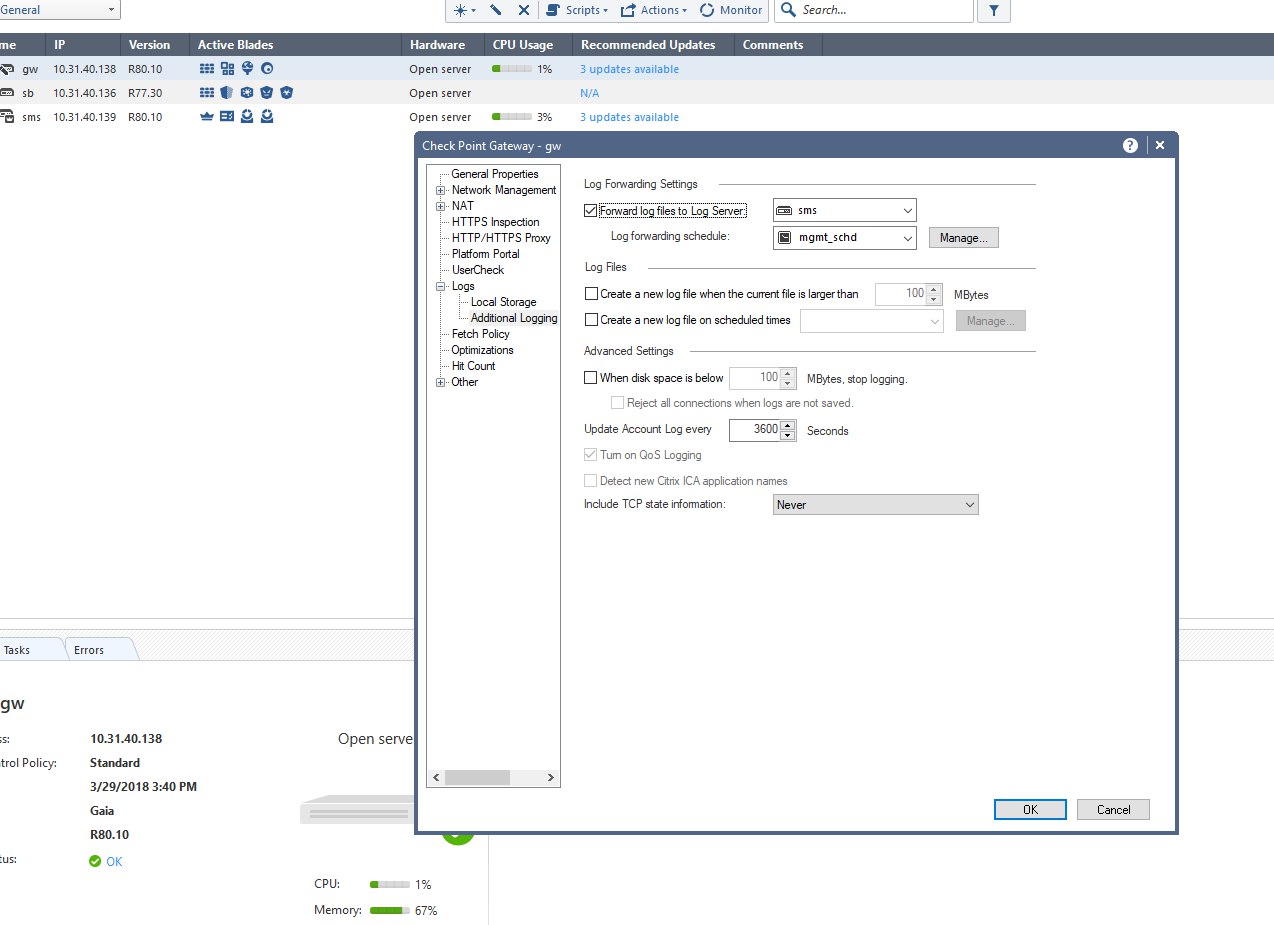Click stepper next to 3600 seconds
This screenshot has width=1274, height=925.
tap(788, 430)
